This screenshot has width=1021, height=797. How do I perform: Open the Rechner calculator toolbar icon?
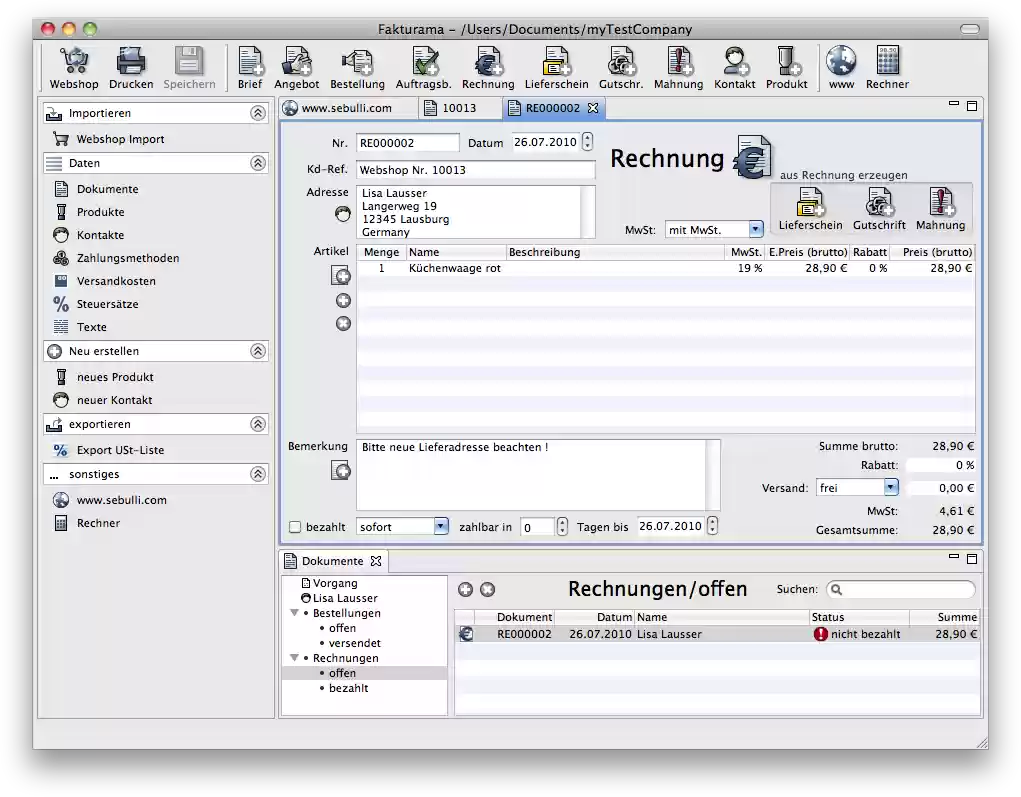(x=888, y=62)
